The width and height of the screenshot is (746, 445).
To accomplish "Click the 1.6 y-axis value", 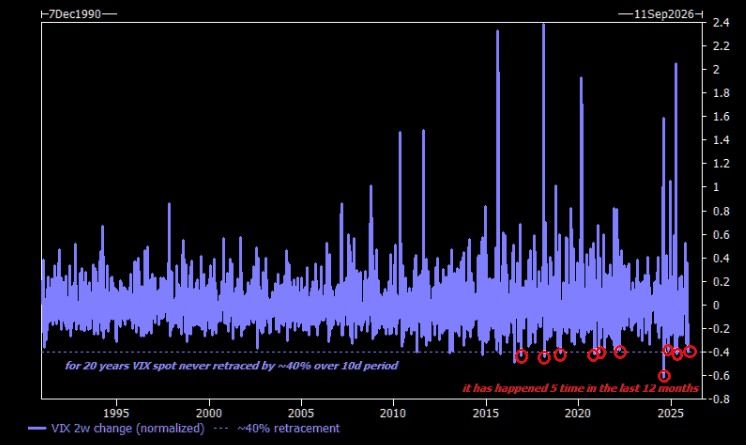I will 721,117.
